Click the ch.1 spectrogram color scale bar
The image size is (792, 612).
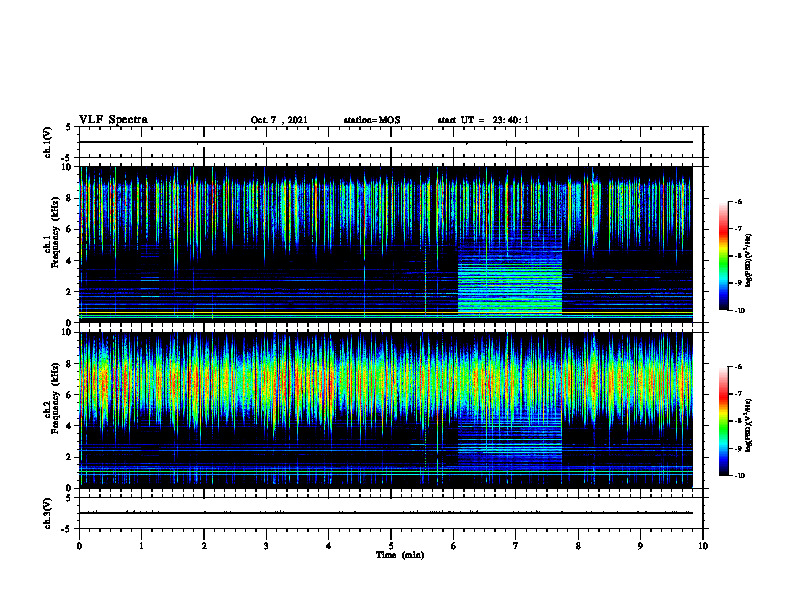723,256
